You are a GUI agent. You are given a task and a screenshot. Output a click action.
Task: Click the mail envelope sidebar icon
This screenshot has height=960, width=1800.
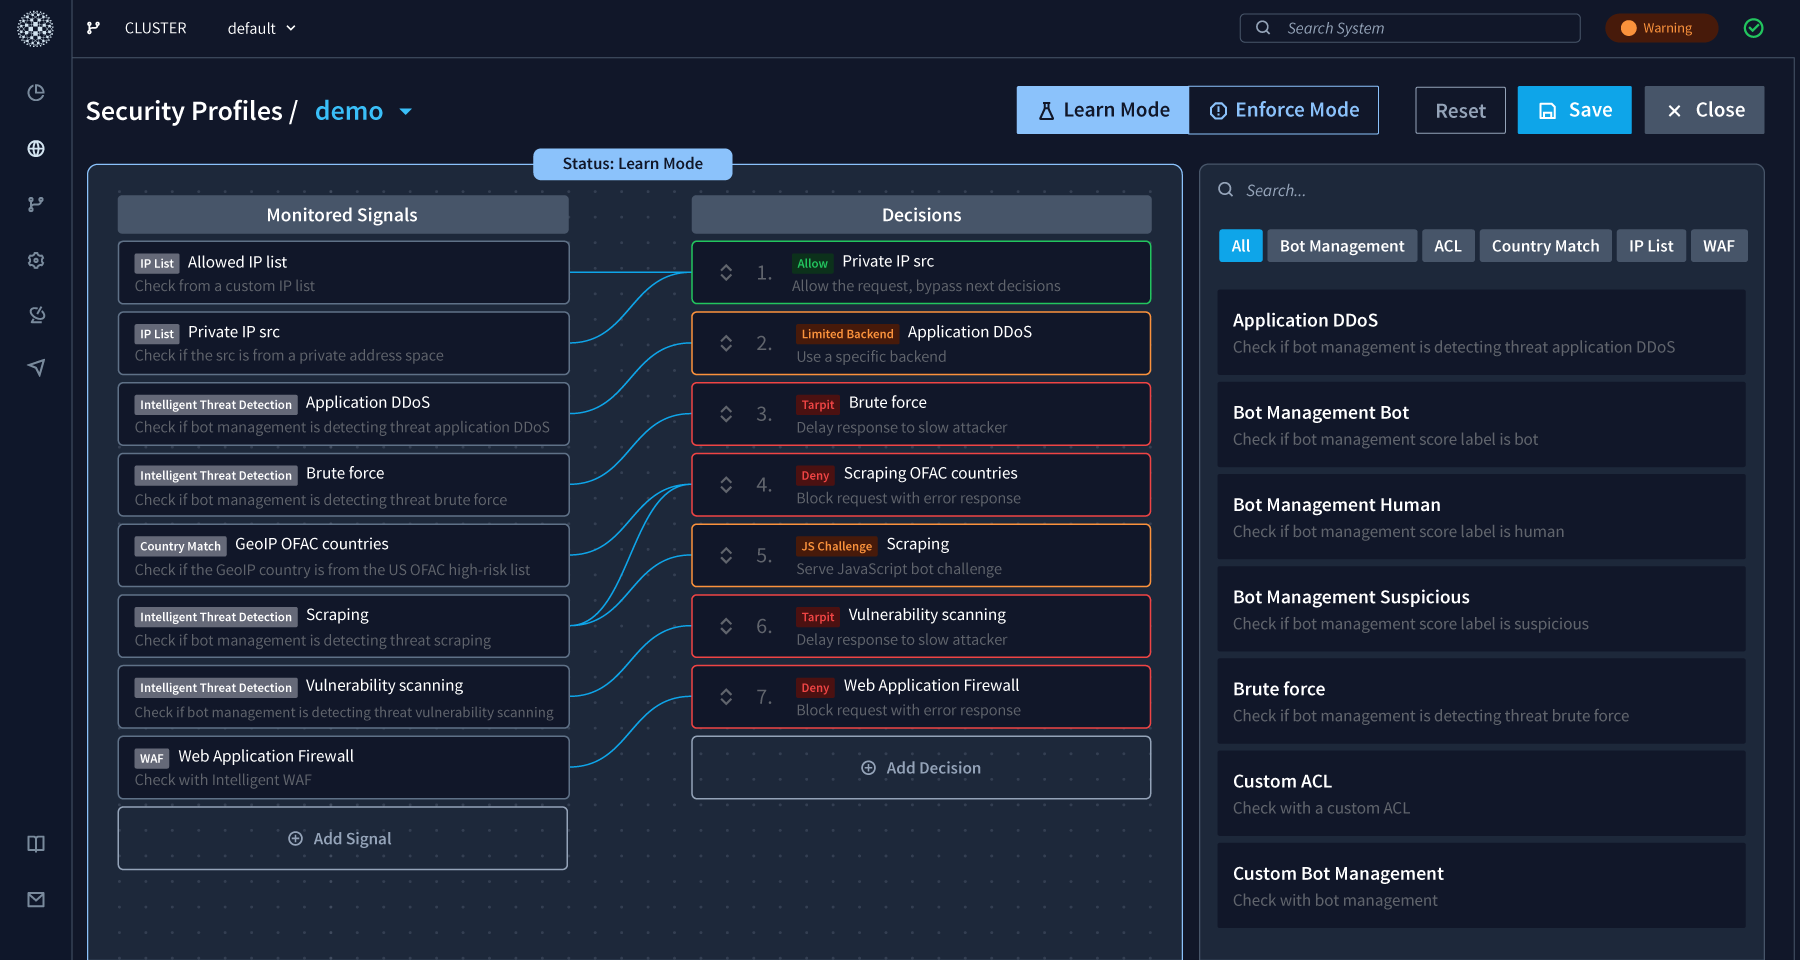click(36, 900)
